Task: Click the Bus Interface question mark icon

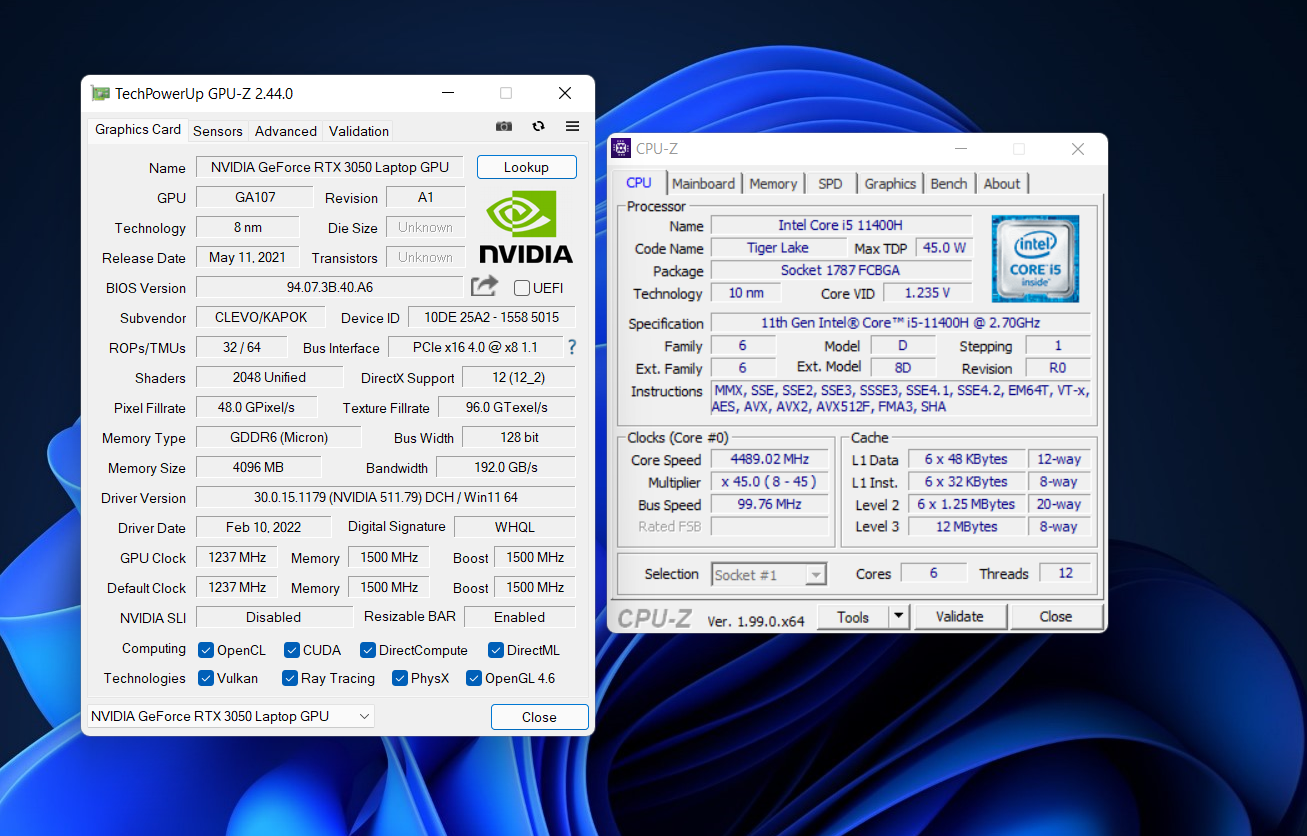Action: [x=572, y=347]
